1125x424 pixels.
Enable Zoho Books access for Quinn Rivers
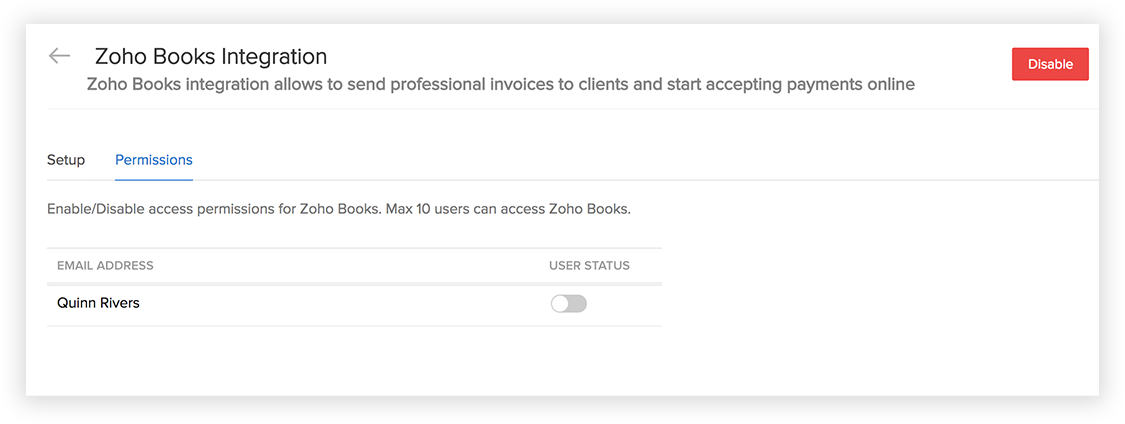568,304
